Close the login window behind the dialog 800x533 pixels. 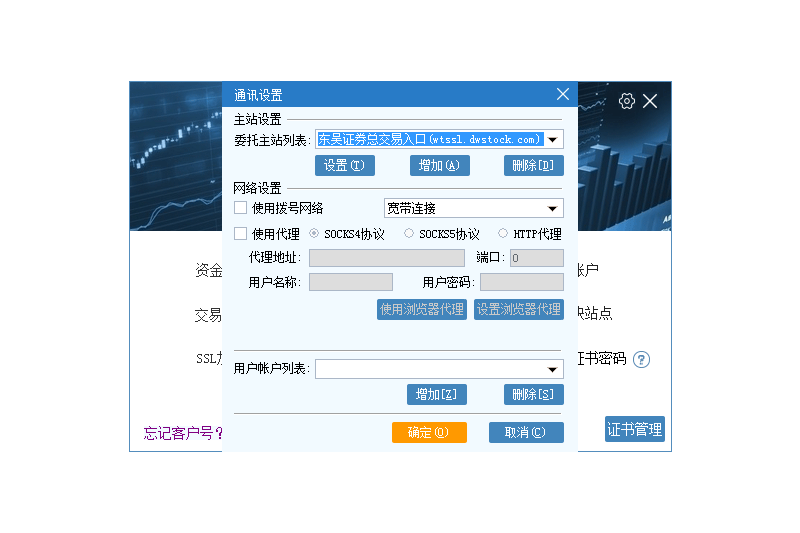pyautogui.click(x=651, y=101)
